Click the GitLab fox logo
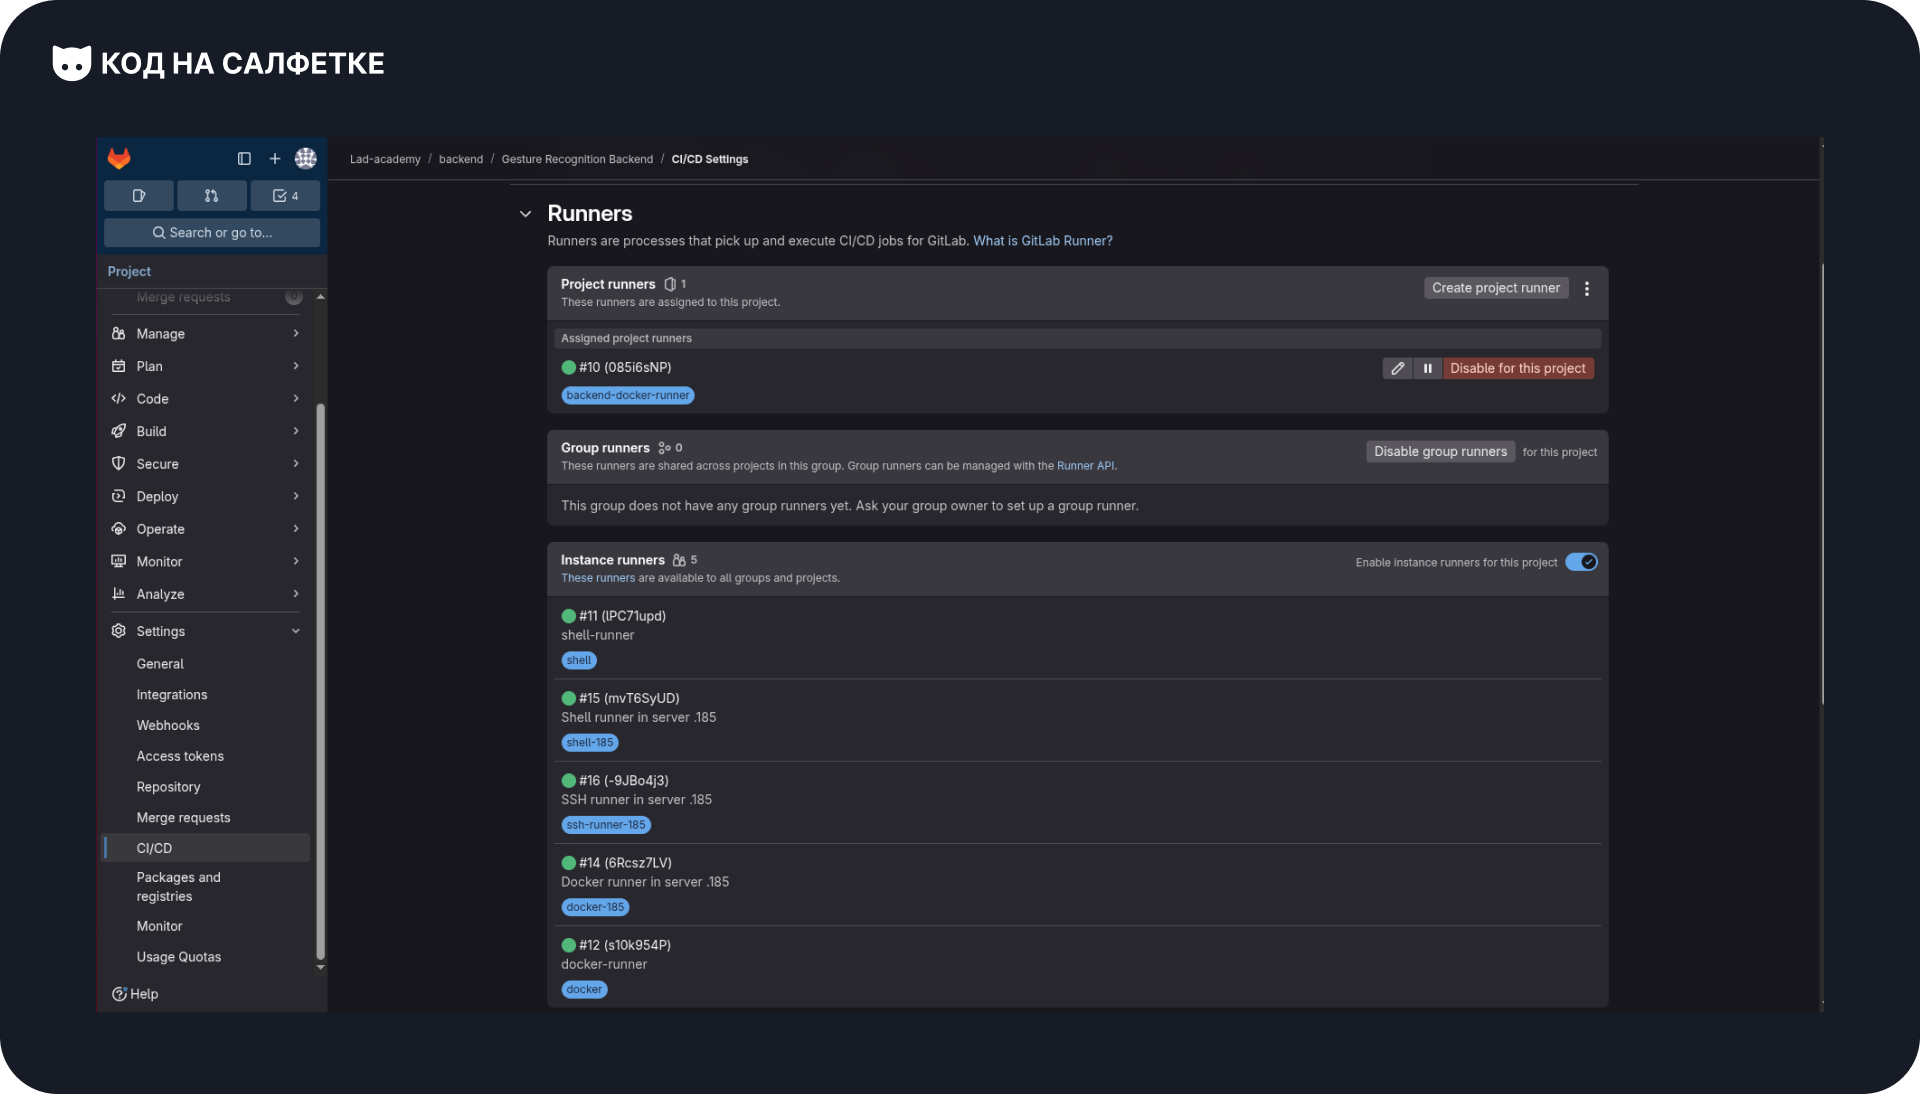The image size is (1920, 1094). coord(119,159)
